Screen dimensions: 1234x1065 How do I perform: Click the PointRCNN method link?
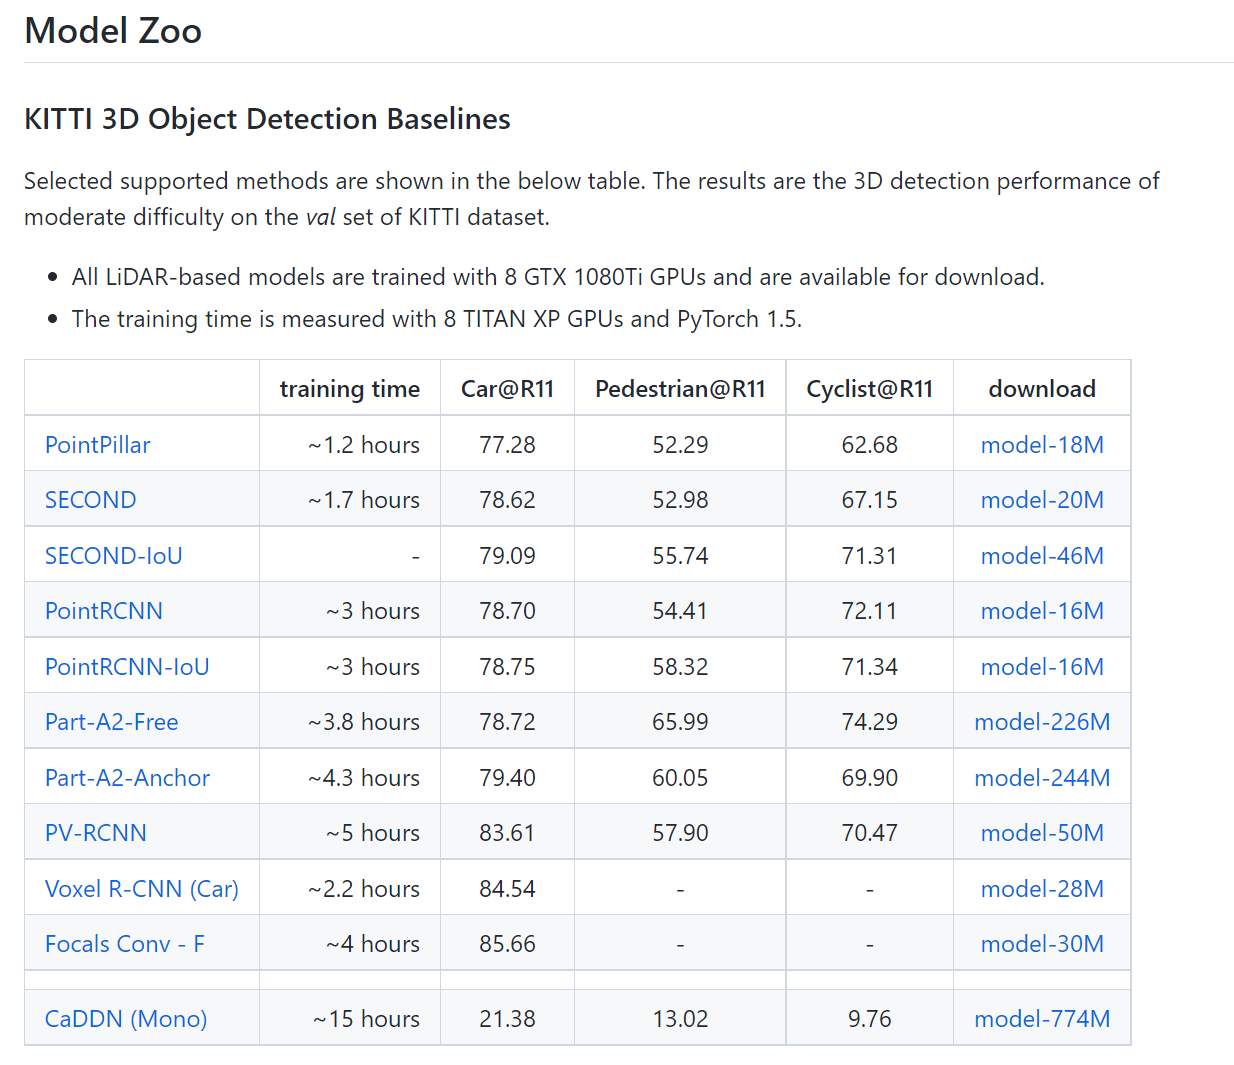coord(103,611)
